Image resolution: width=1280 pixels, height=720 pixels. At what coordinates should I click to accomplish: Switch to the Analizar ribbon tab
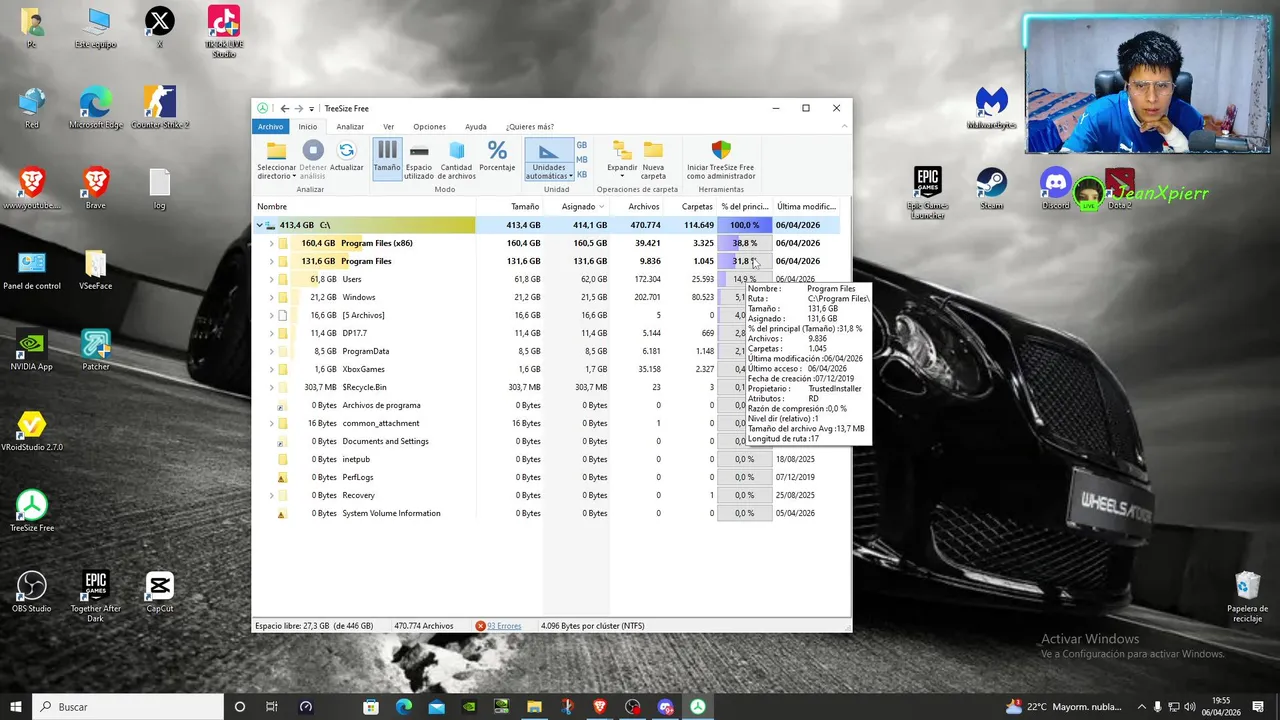[350, 127]
